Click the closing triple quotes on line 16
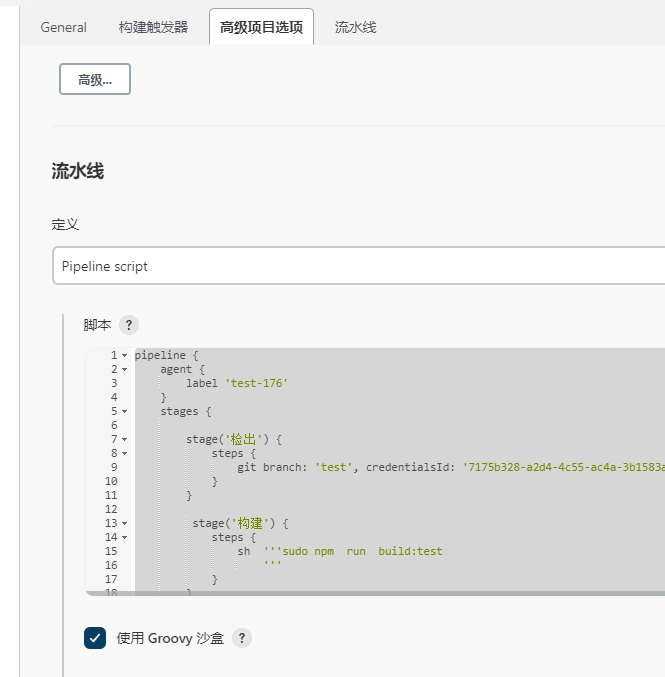The image size is (665, 677). [x=272, y=565]
